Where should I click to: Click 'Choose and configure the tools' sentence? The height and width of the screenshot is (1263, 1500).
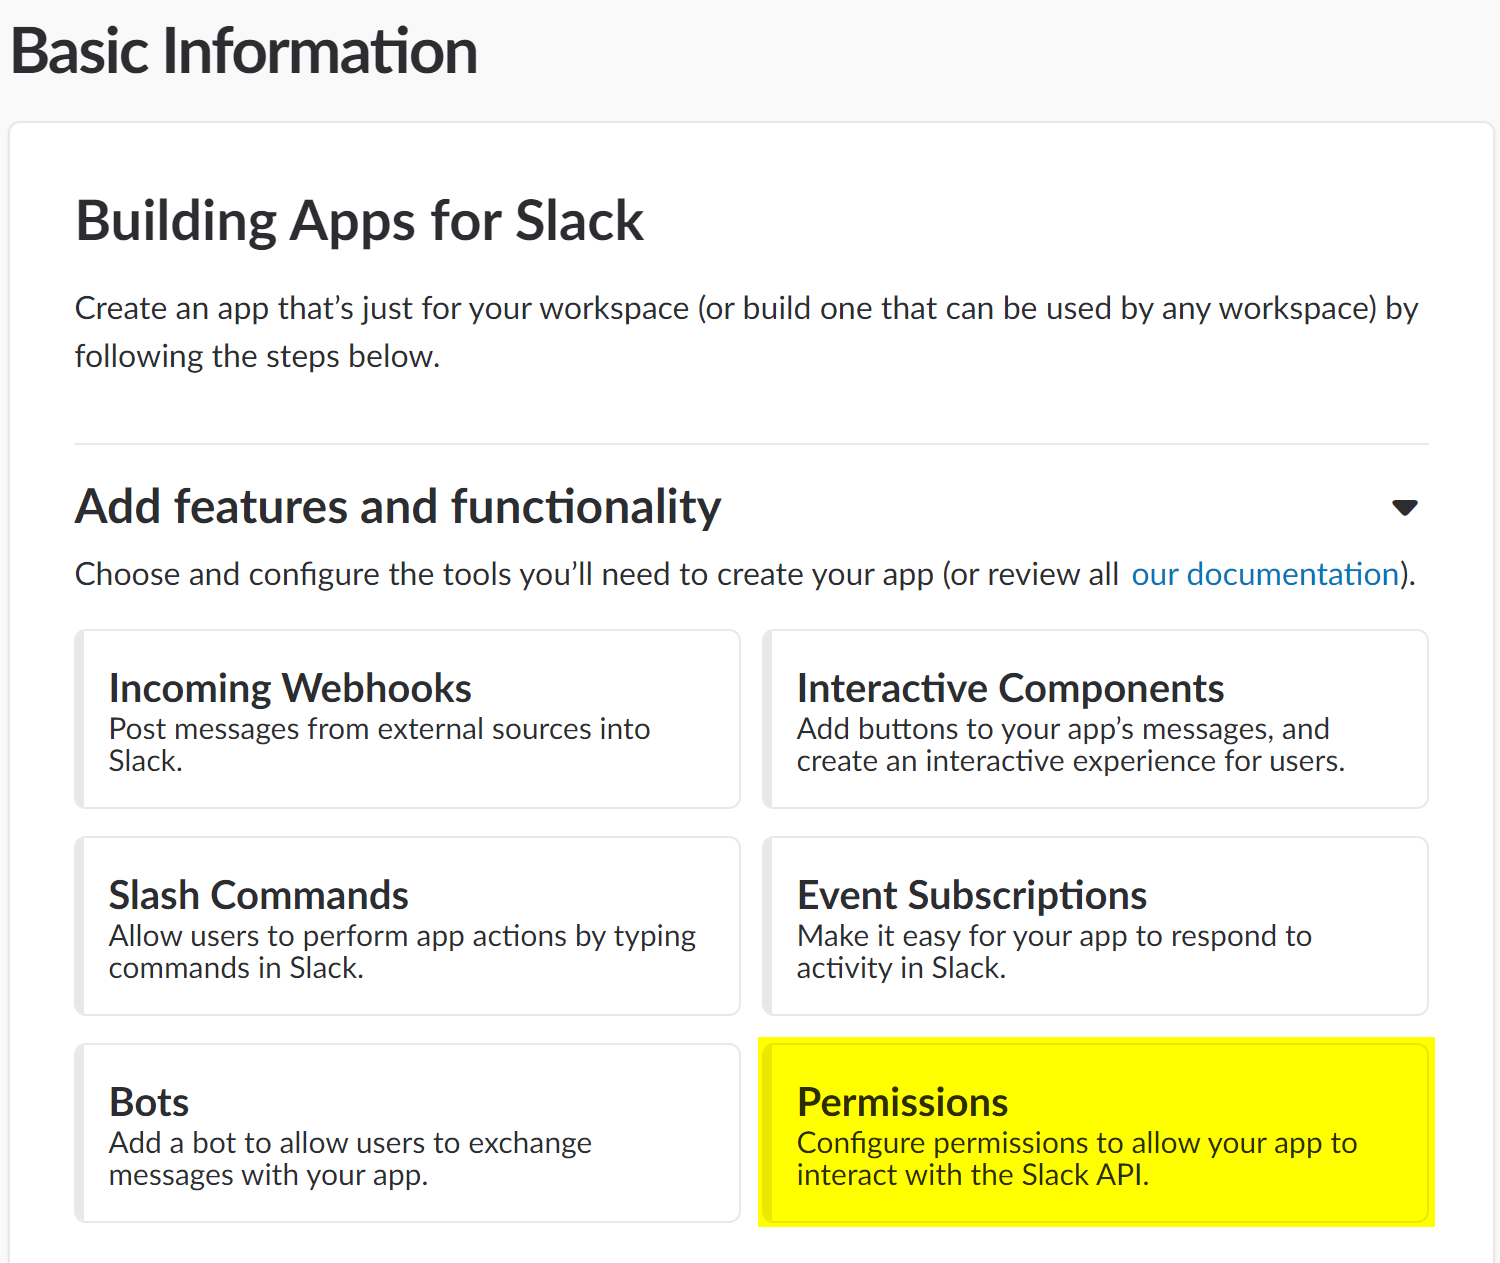(x=596, y=574)
